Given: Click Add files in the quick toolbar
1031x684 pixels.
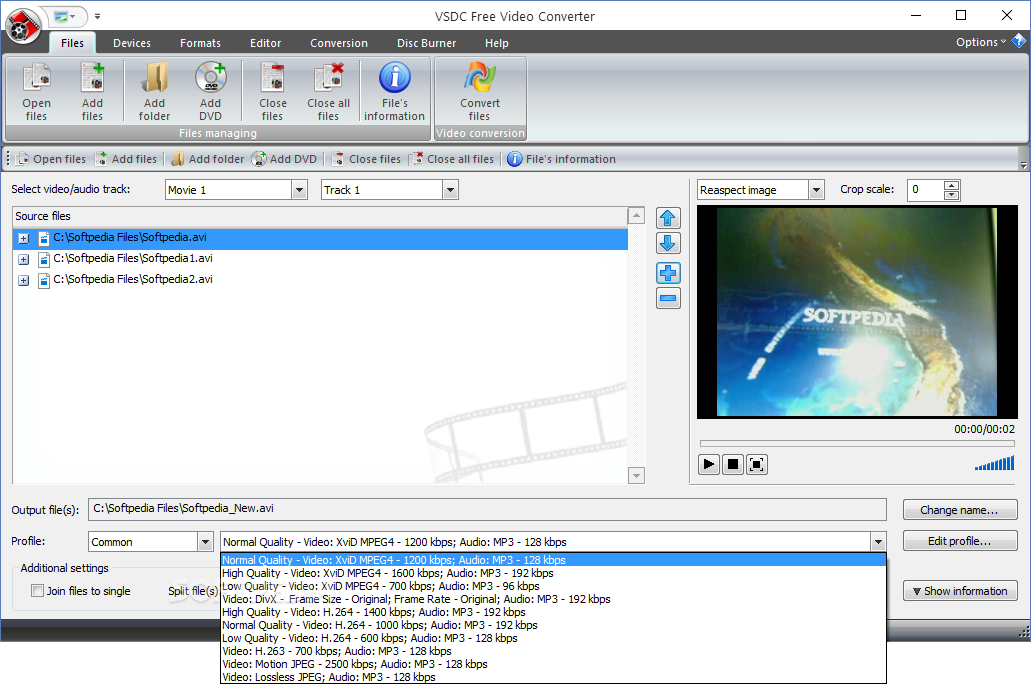Looking at the screenshot, I should tap(126, 159).
